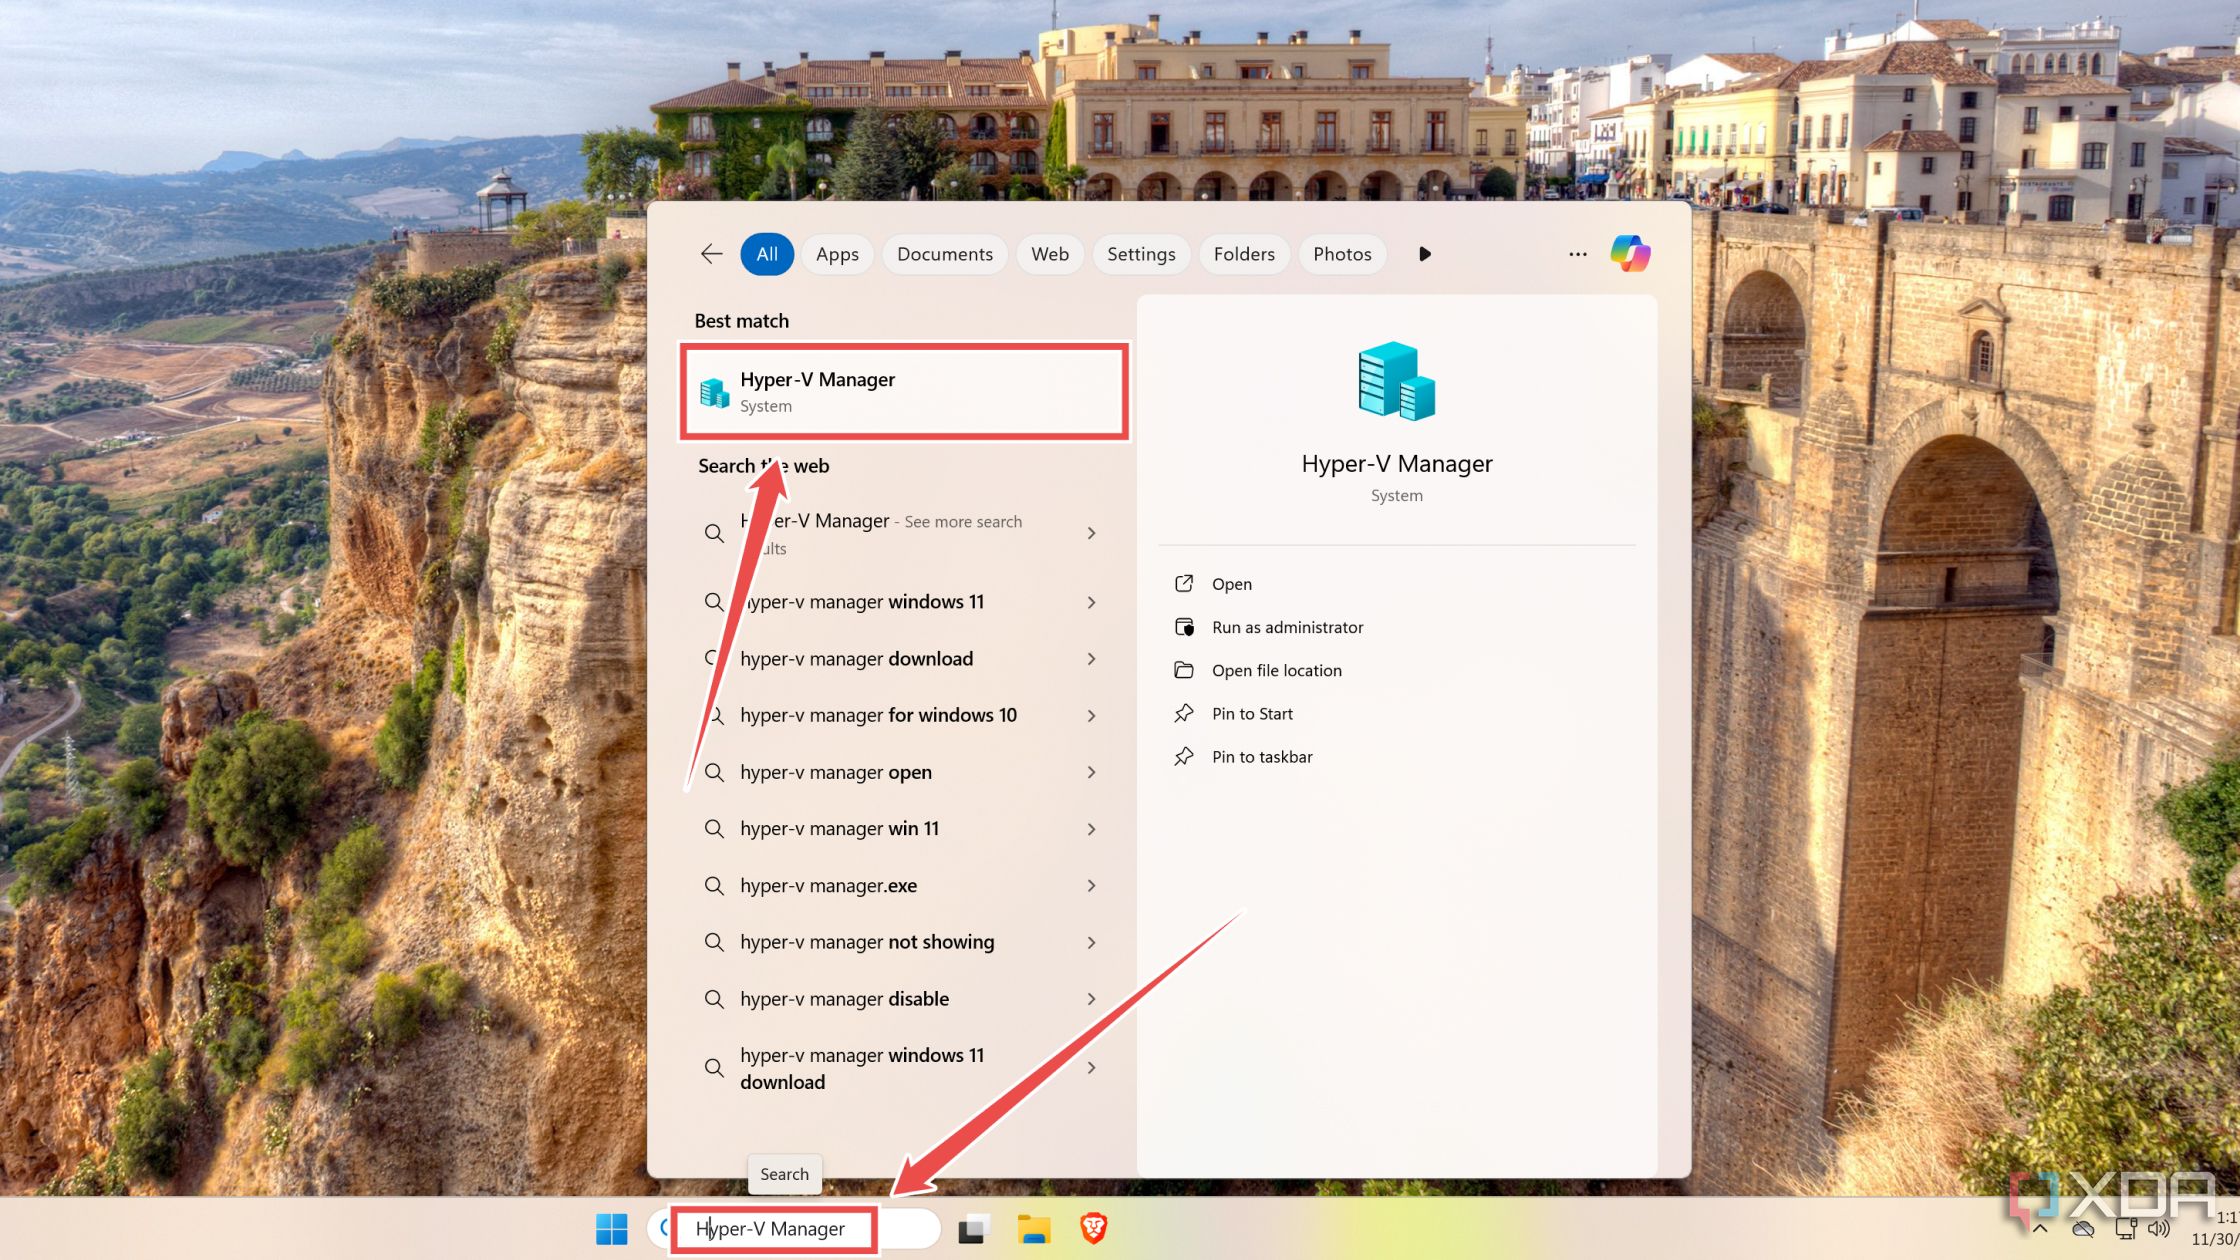Image resolution: width=2240 pixels, height=1260 pixels.
Task: Show more filter tabs with the play arrow
Action: (x=1425, y=254)
